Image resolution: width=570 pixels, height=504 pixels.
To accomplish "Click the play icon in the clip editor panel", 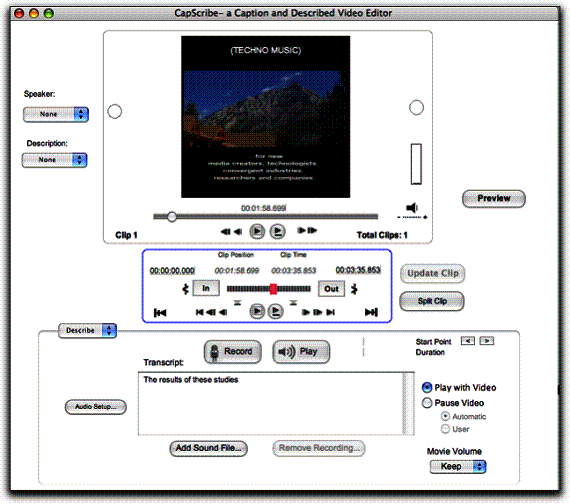I will pos(257,311).
